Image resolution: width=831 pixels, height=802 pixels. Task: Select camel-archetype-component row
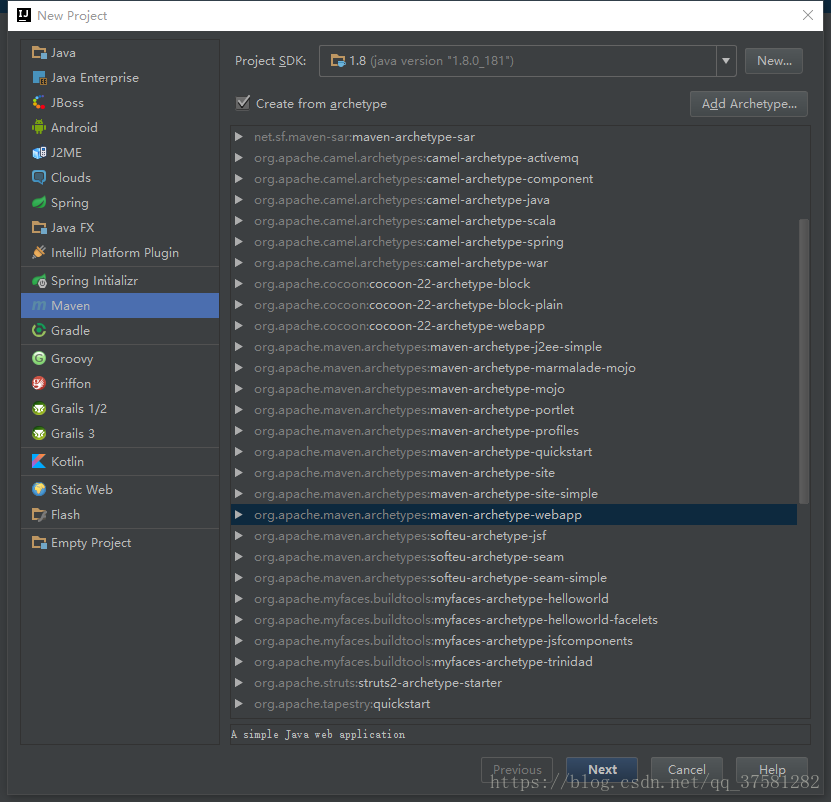click(514, 179)
